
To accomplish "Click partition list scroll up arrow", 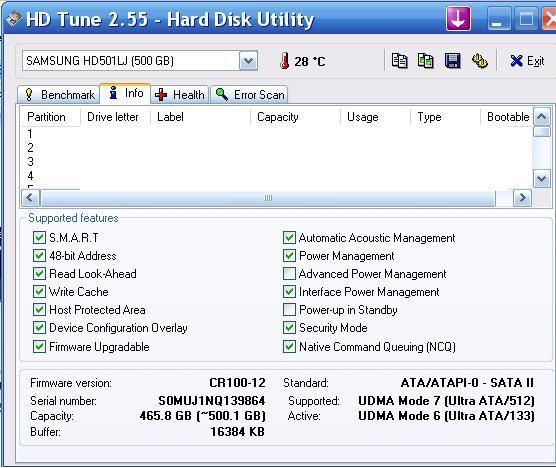I will tap(541, 117).
